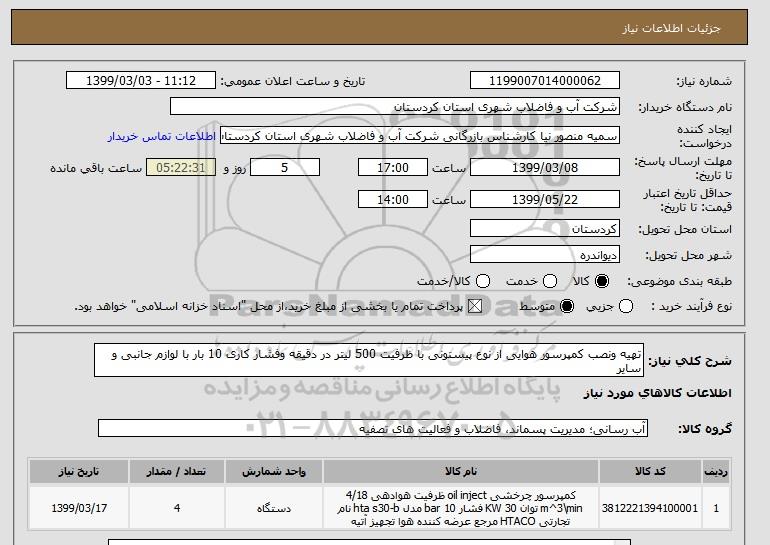Select the خدمت radio button
The image size is (770, 545).
(x=550, y=281)
